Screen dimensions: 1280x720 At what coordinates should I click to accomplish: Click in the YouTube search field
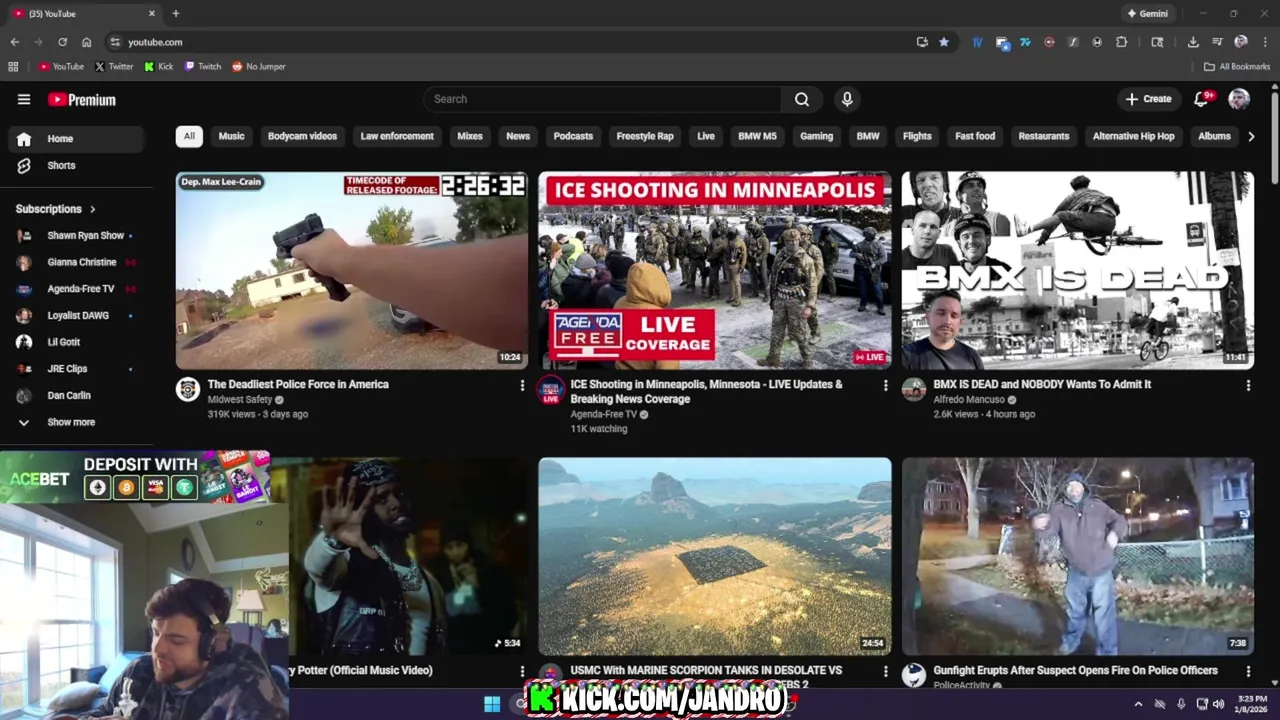coord(603,99)
